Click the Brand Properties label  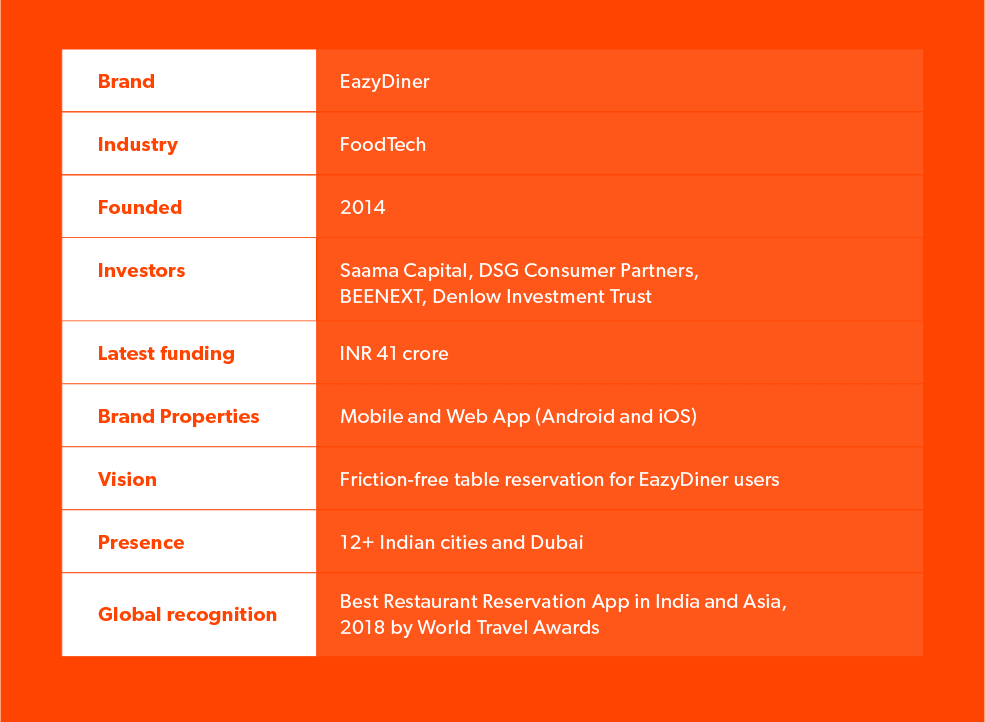pos(178,416)
